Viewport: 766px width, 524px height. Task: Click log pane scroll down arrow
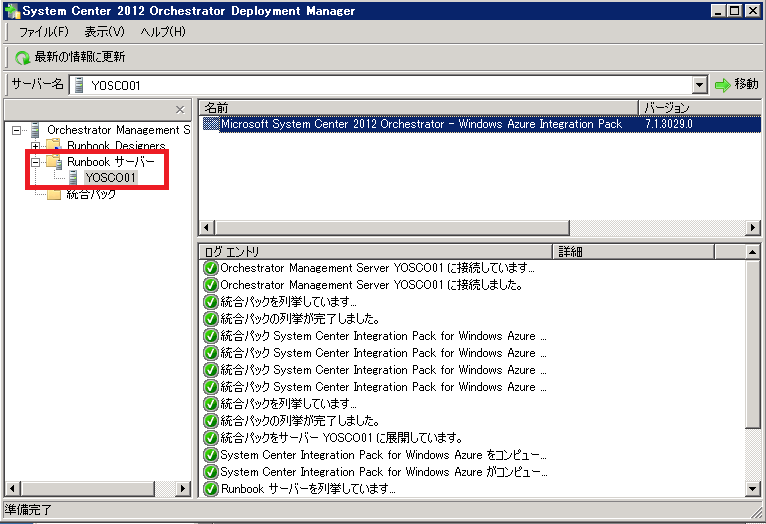click(x=753, y=488)
